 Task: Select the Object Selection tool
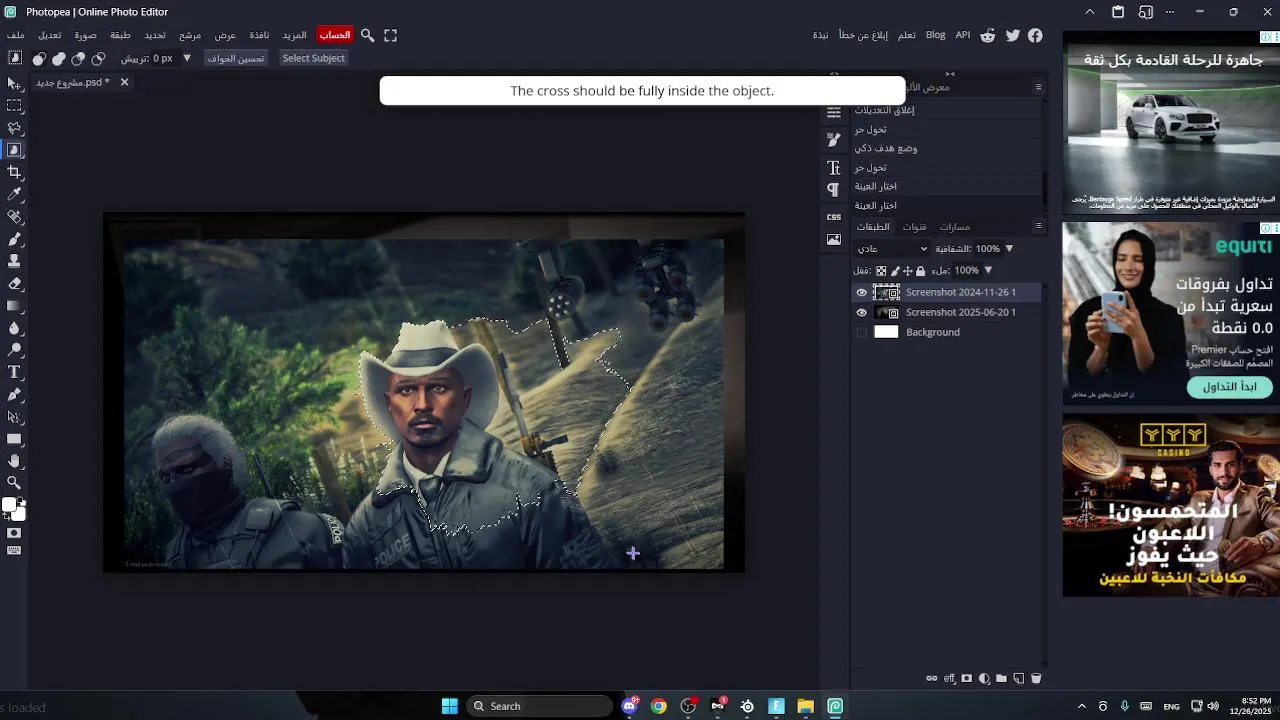pos(14,150)
